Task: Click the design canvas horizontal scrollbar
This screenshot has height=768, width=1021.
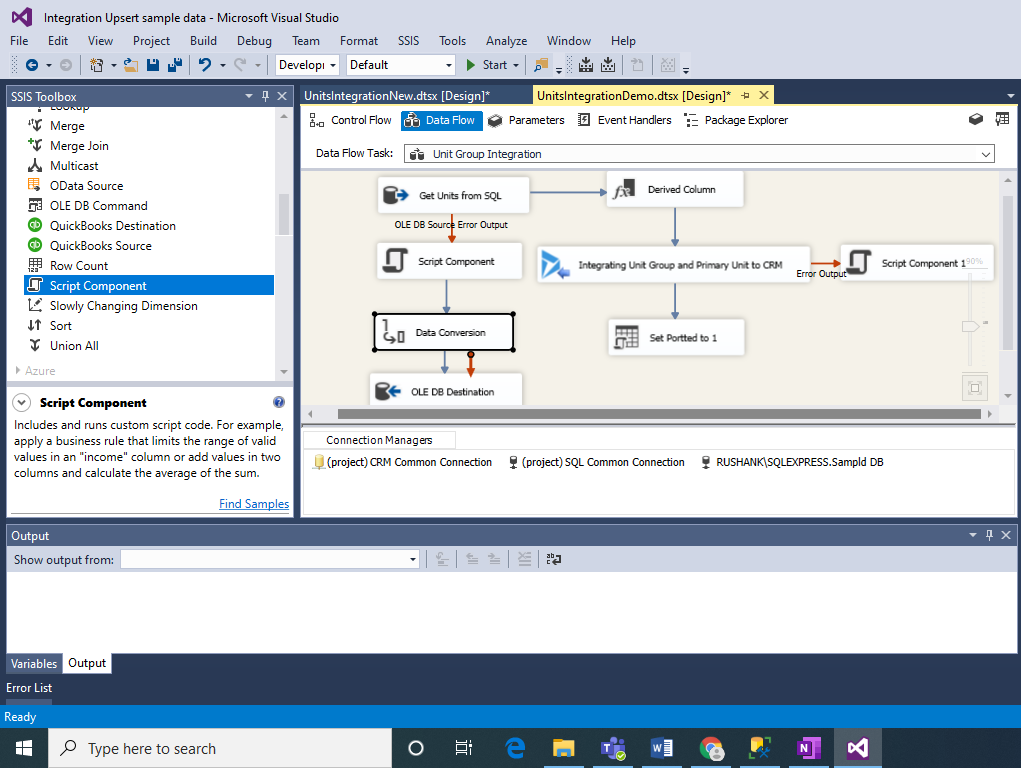Action: tap(659, 414)
